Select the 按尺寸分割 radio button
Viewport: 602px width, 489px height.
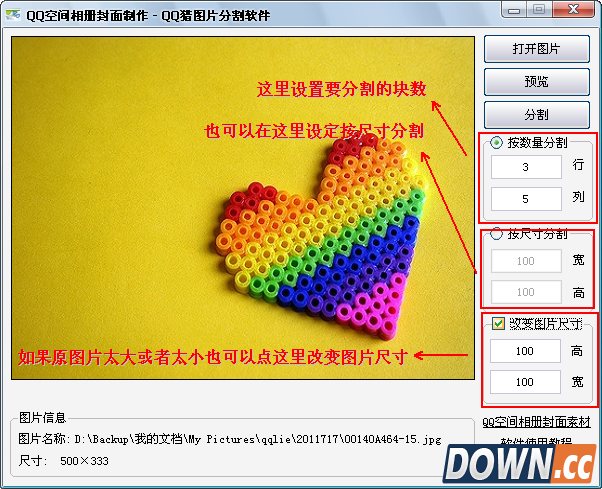pyautogui.click(x=496, y=233)
